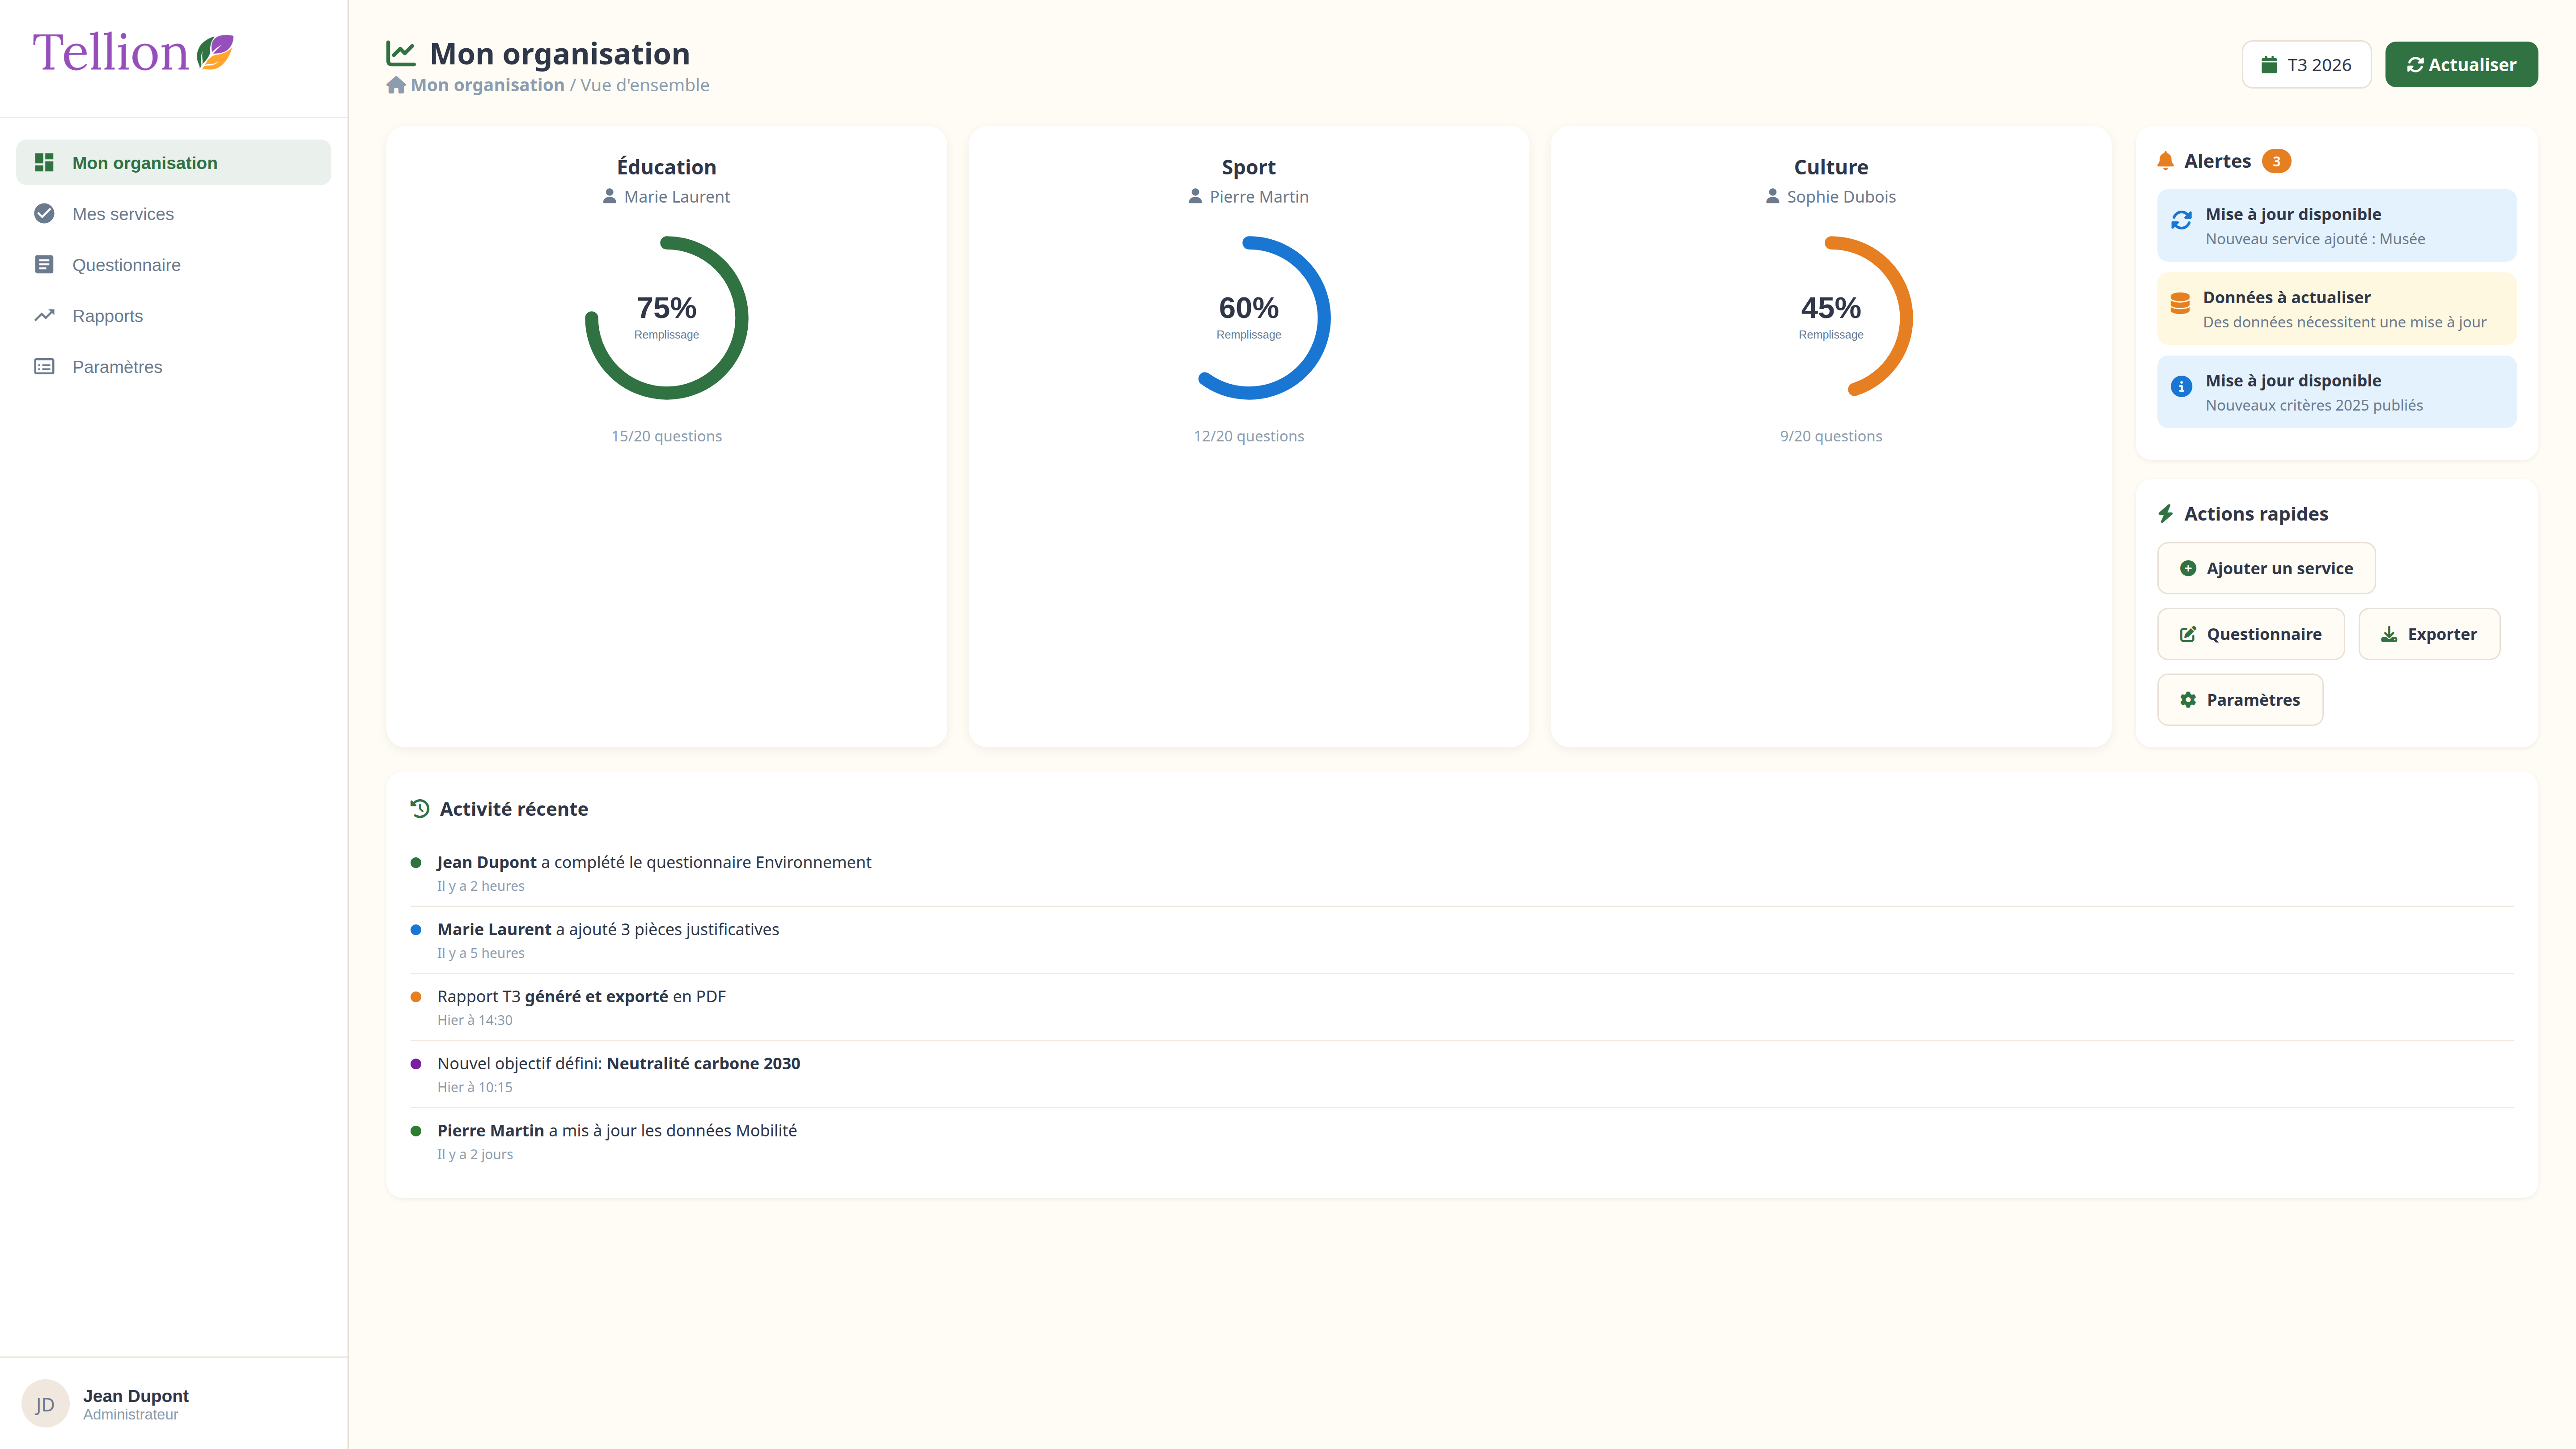The image size is (2576, 1449).
Task: Click '15/20 questions' text
Action: point(666,436)
